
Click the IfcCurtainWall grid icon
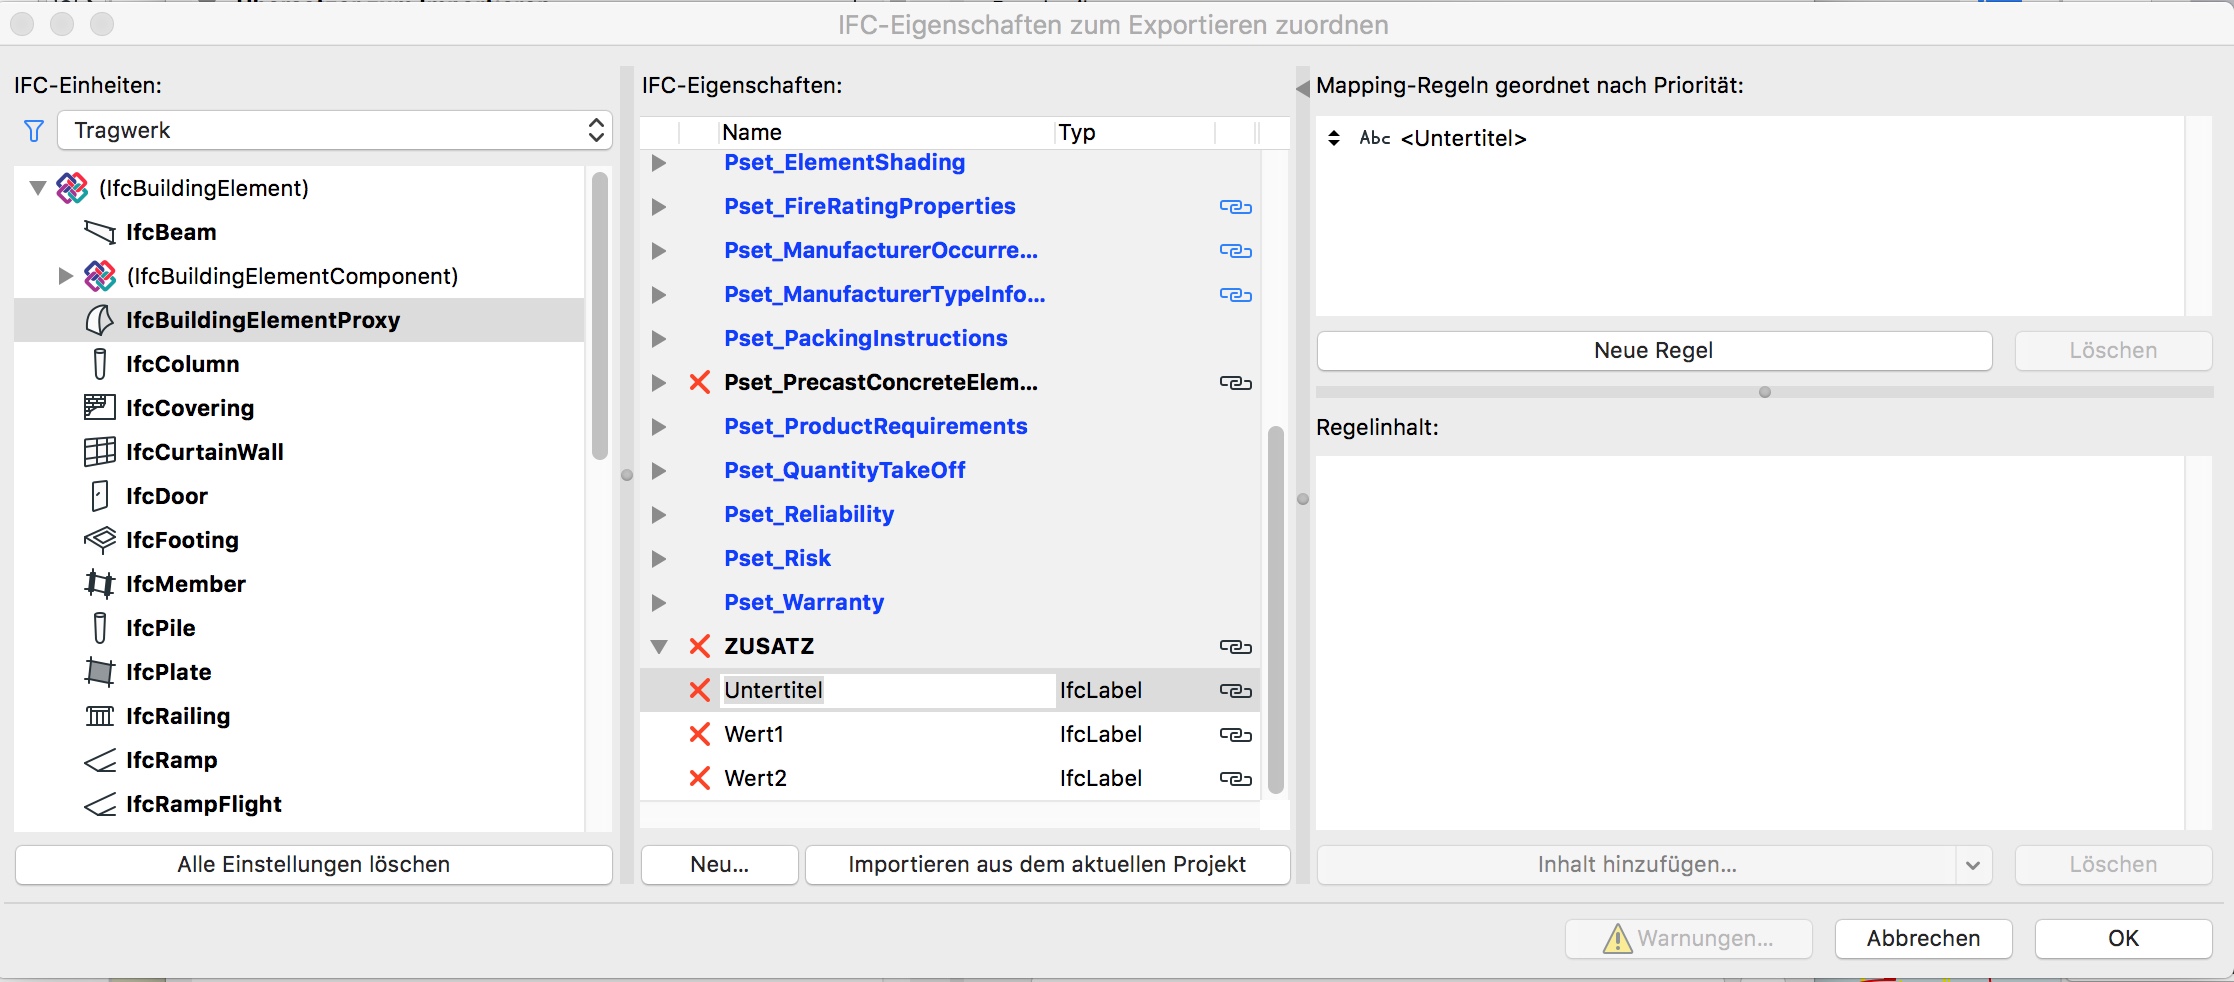[99, 452]
